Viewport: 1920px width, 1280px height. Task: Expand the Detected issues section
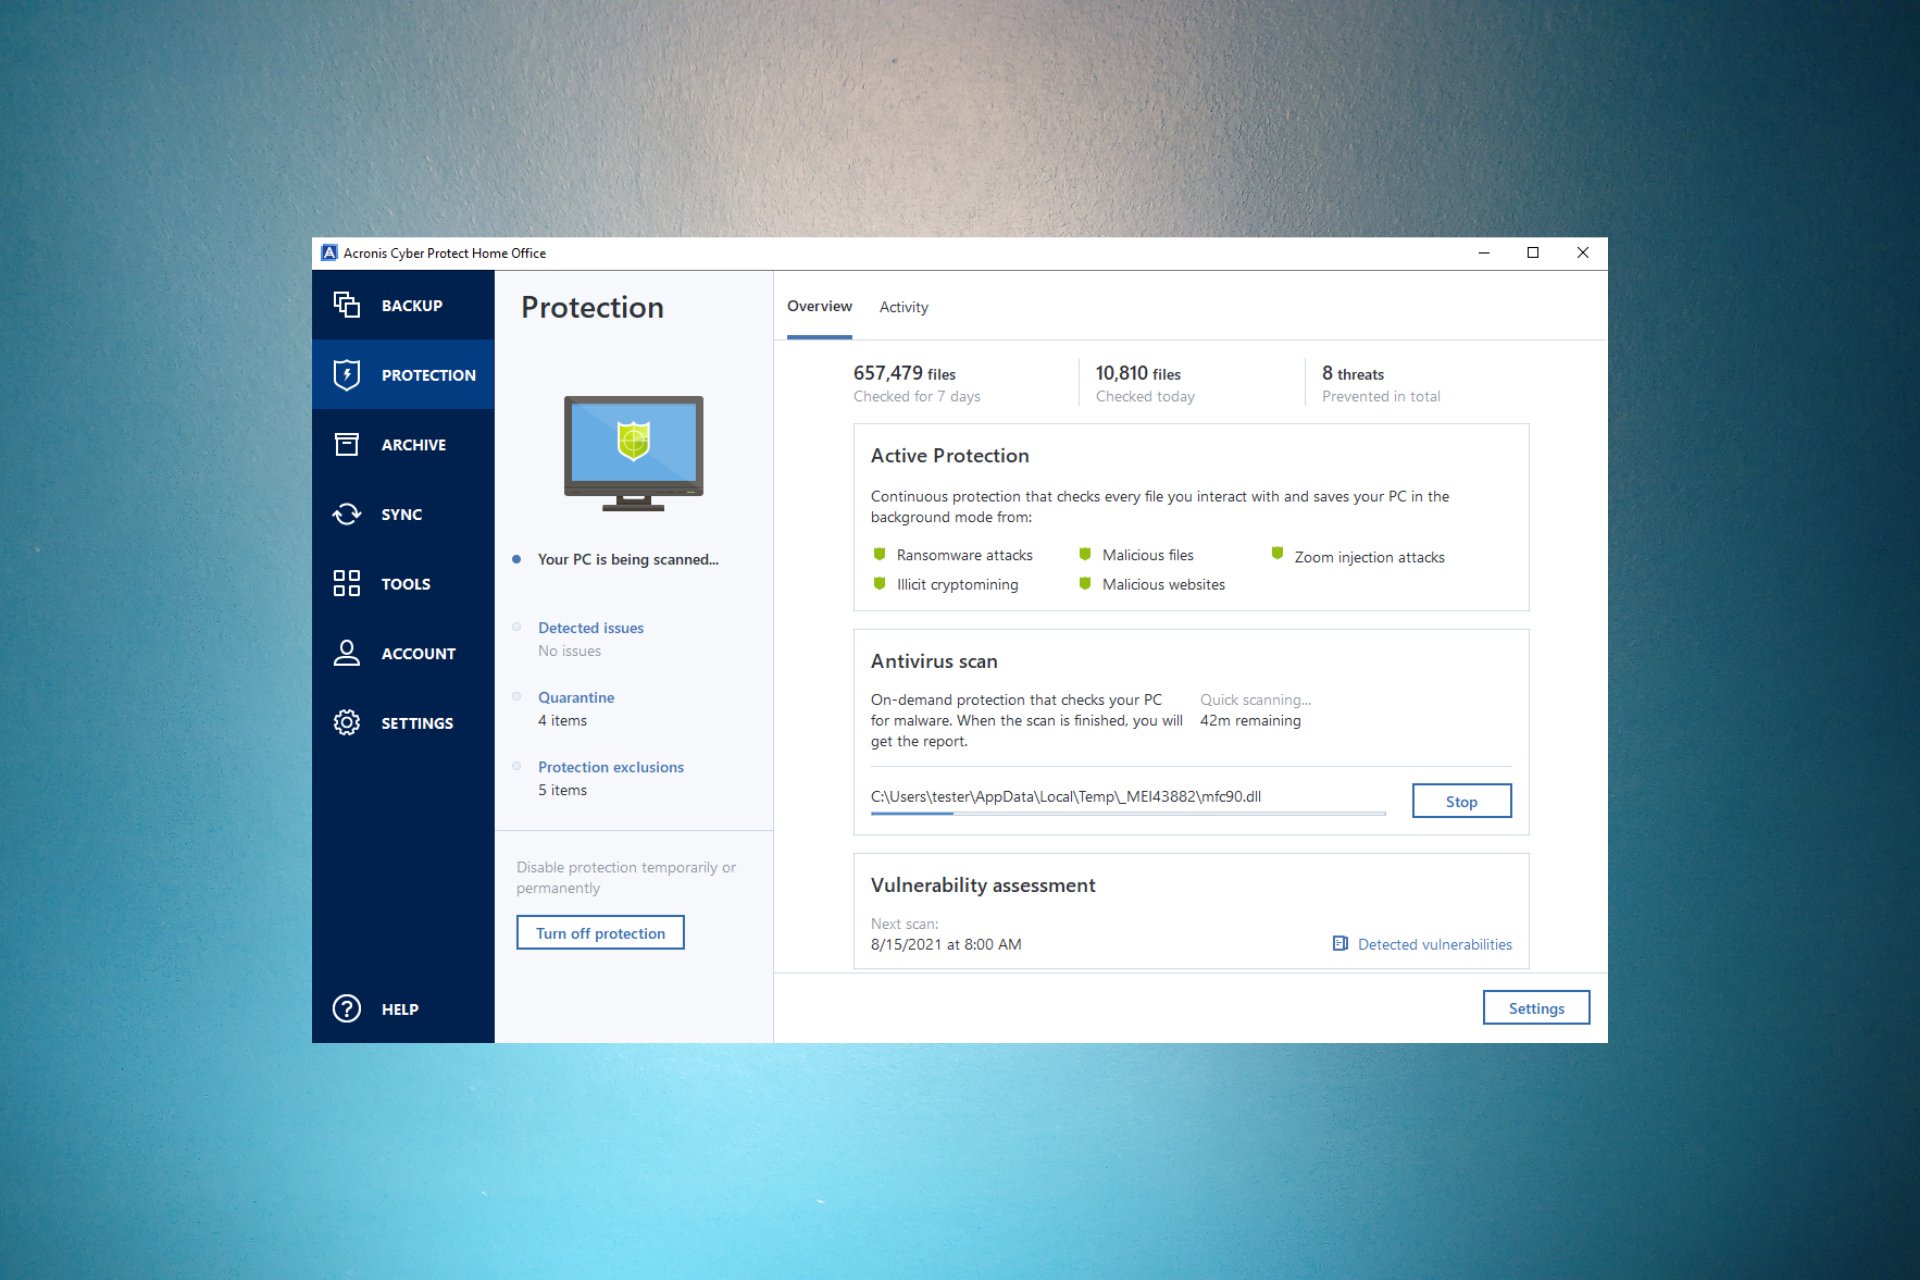(590, 627)
